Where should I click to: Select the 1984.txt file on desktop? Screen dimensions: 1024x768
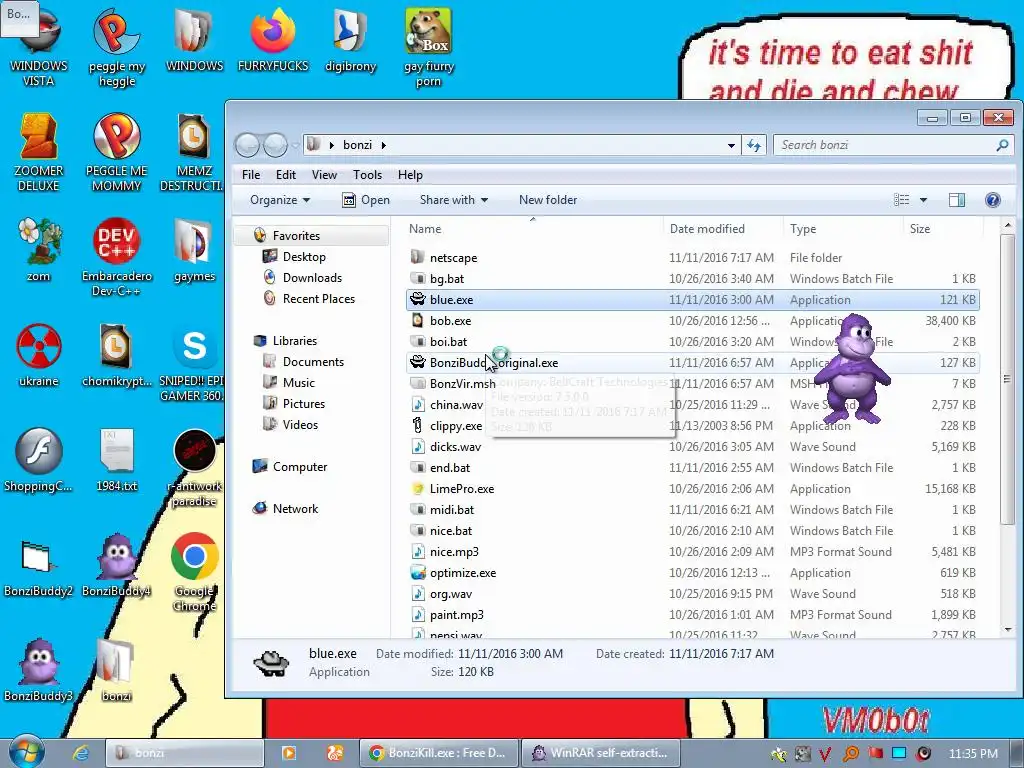(116, 460)
